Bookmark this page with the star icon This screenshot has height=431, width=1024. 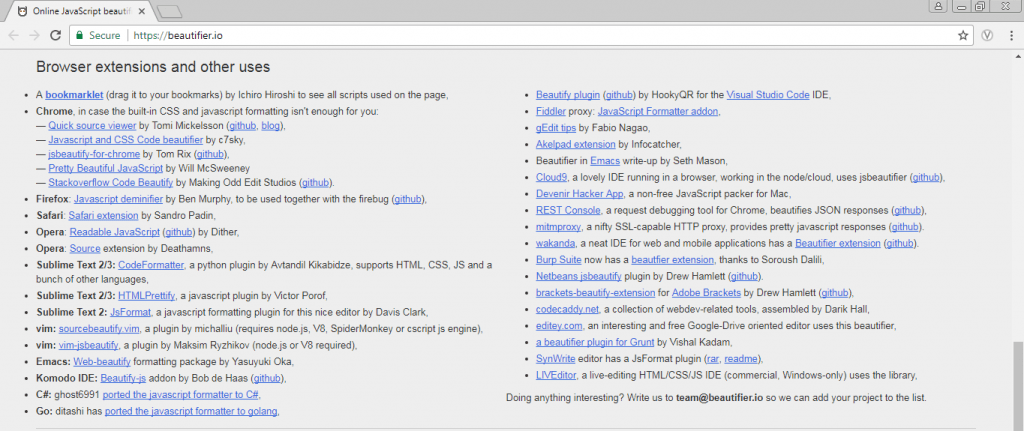pyautogui.click(x=962, y=35)
